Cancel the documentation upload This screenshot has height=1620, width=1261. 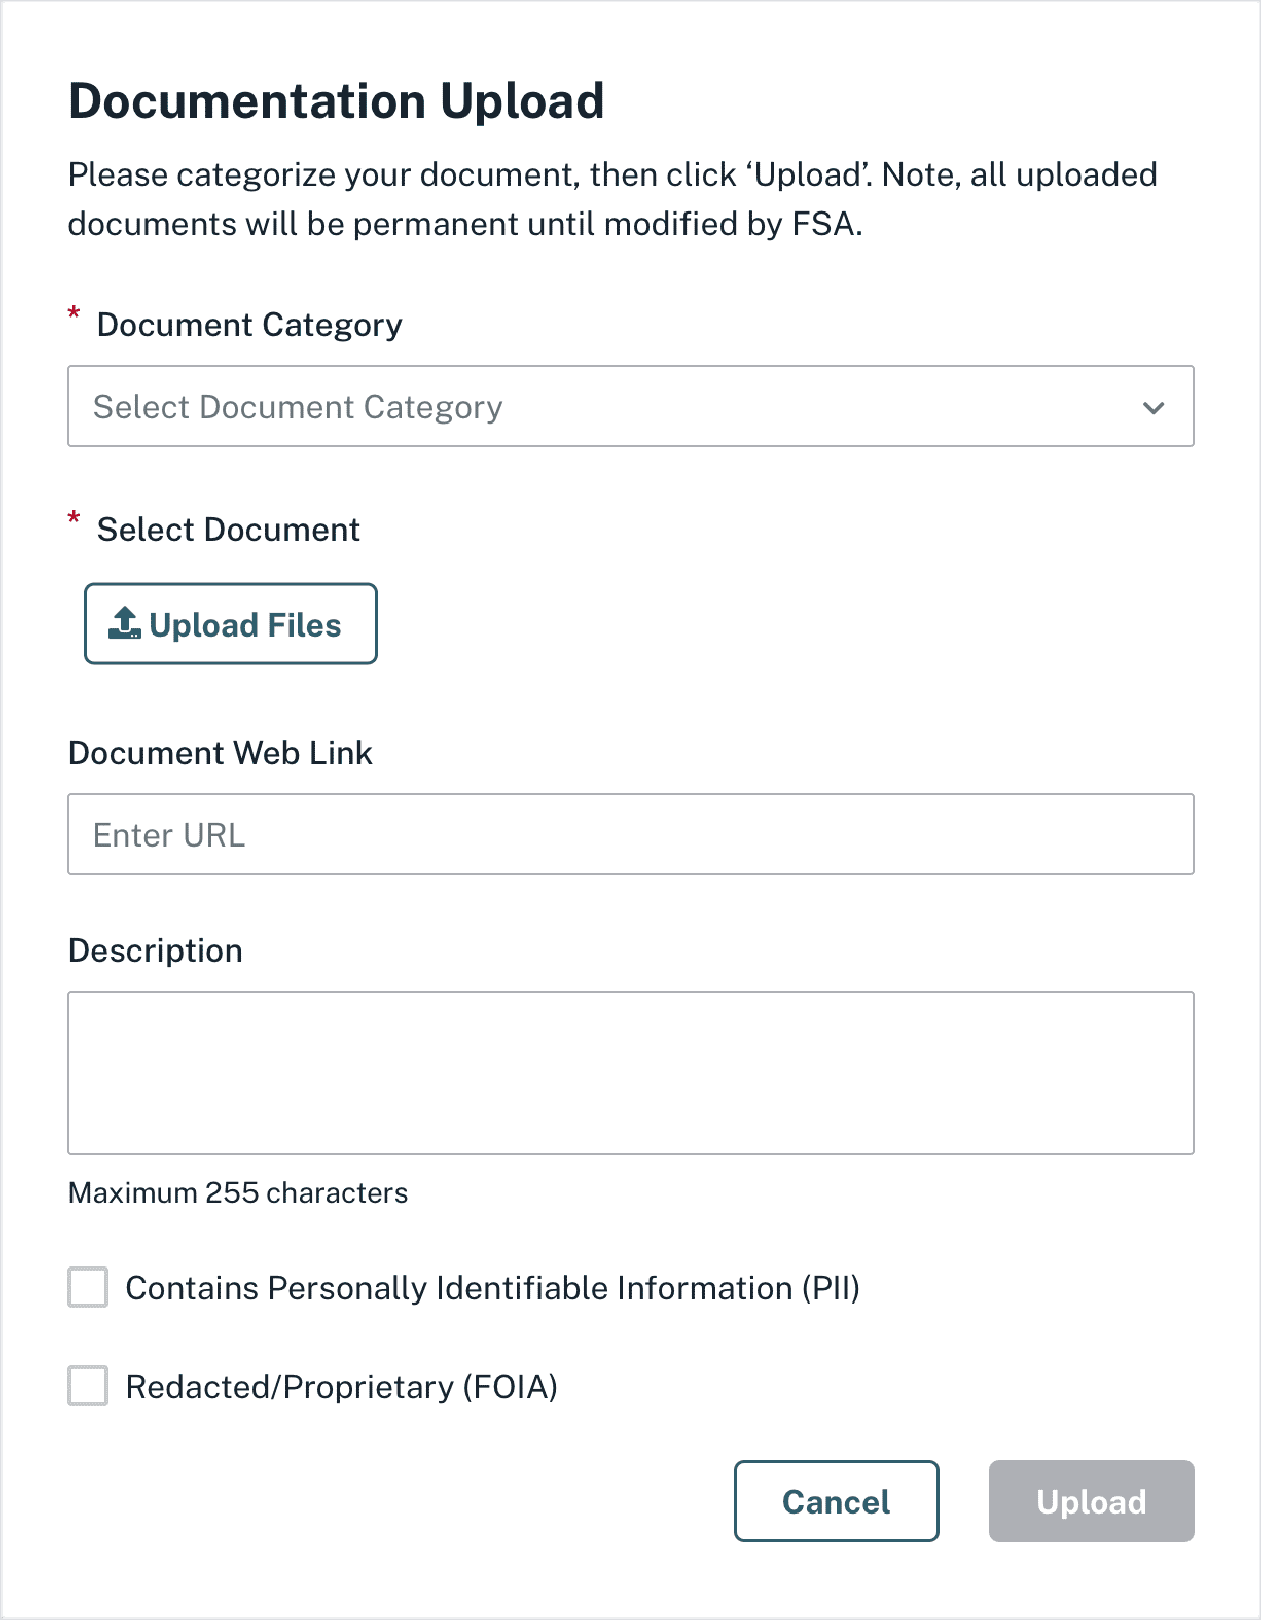coord(836,1501)
